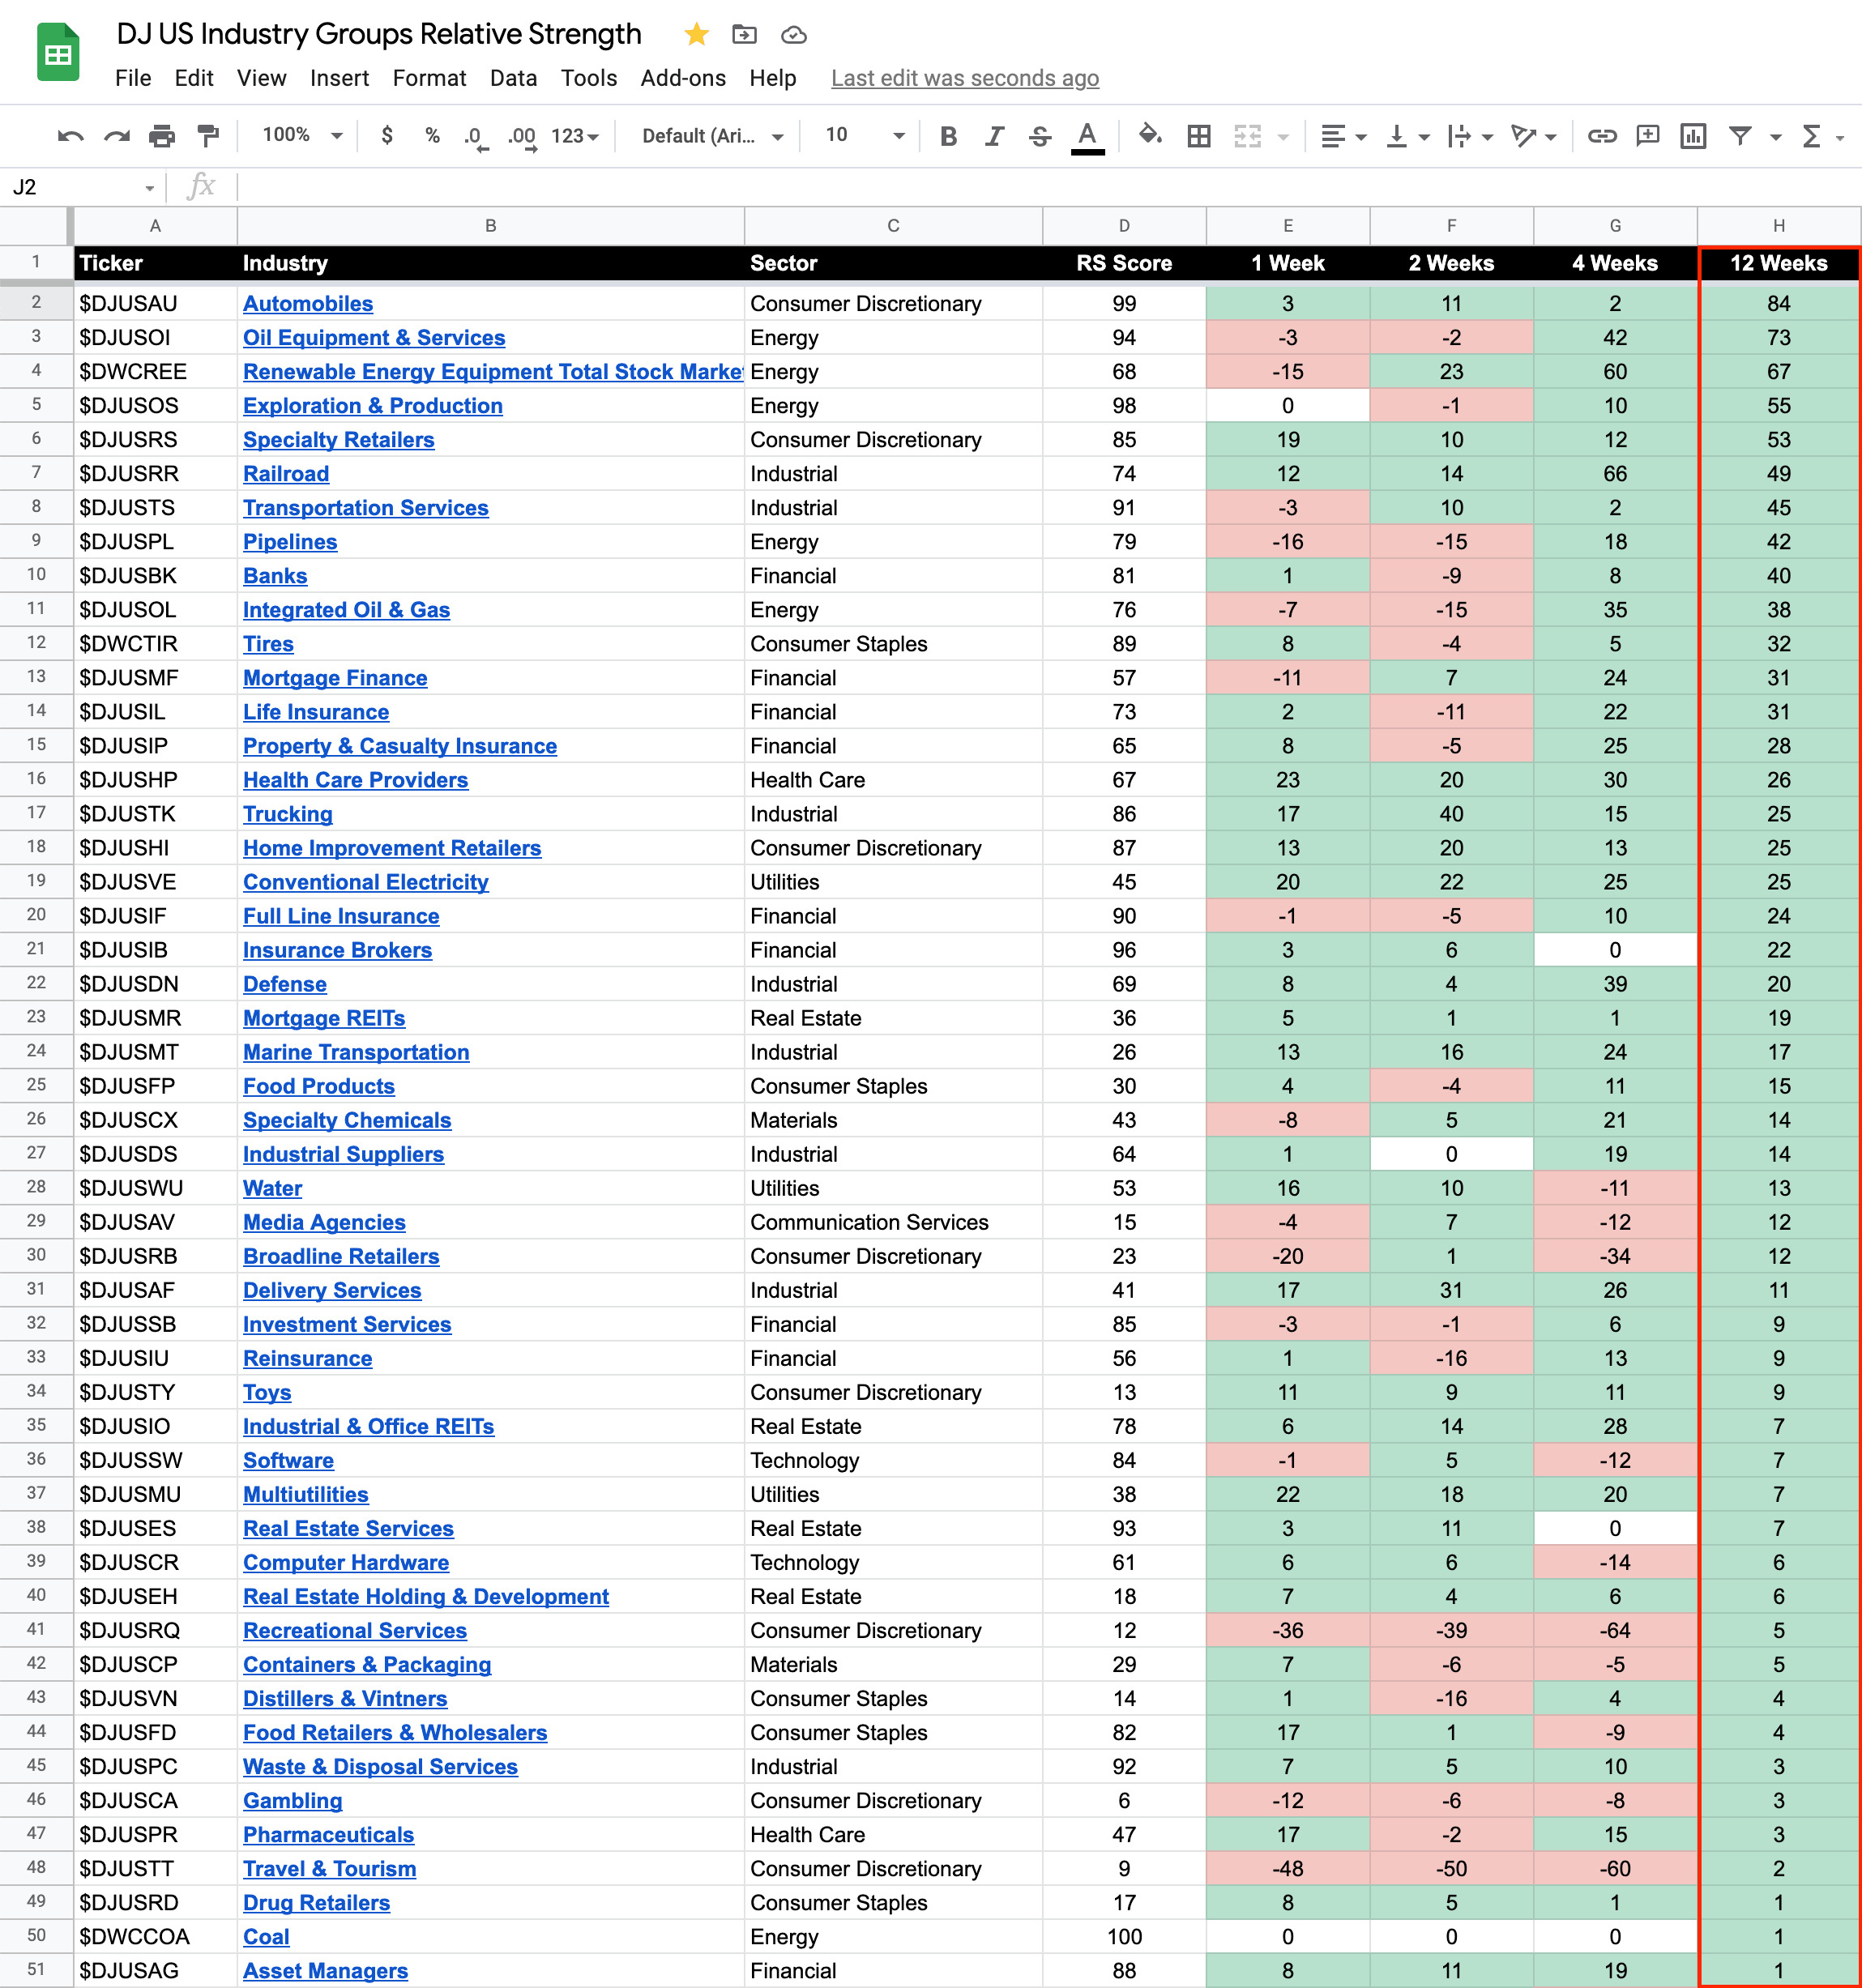The width and height of the screenshot is (1862, 1988).
Task: Click the Undo arrow icon
Action: click(70, 136)
